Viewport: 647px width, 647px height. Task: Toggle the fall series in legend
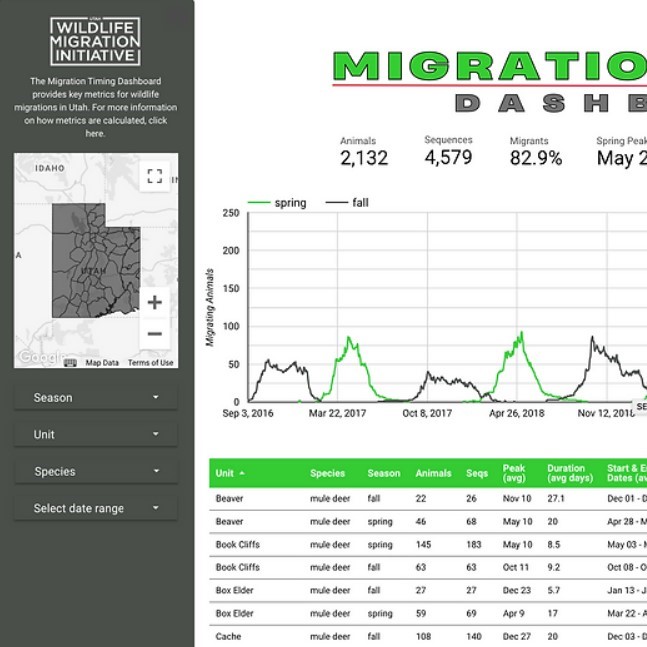(x=347, y=203)
